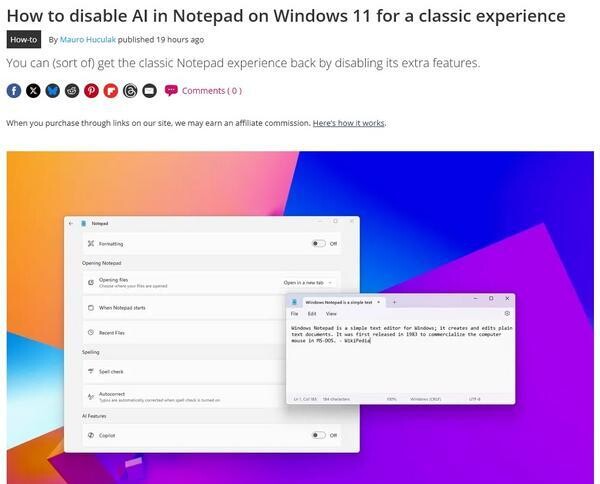Share the article on Facebook
The height and width of the screenshot is (484, 600).
tap(14, 91)
